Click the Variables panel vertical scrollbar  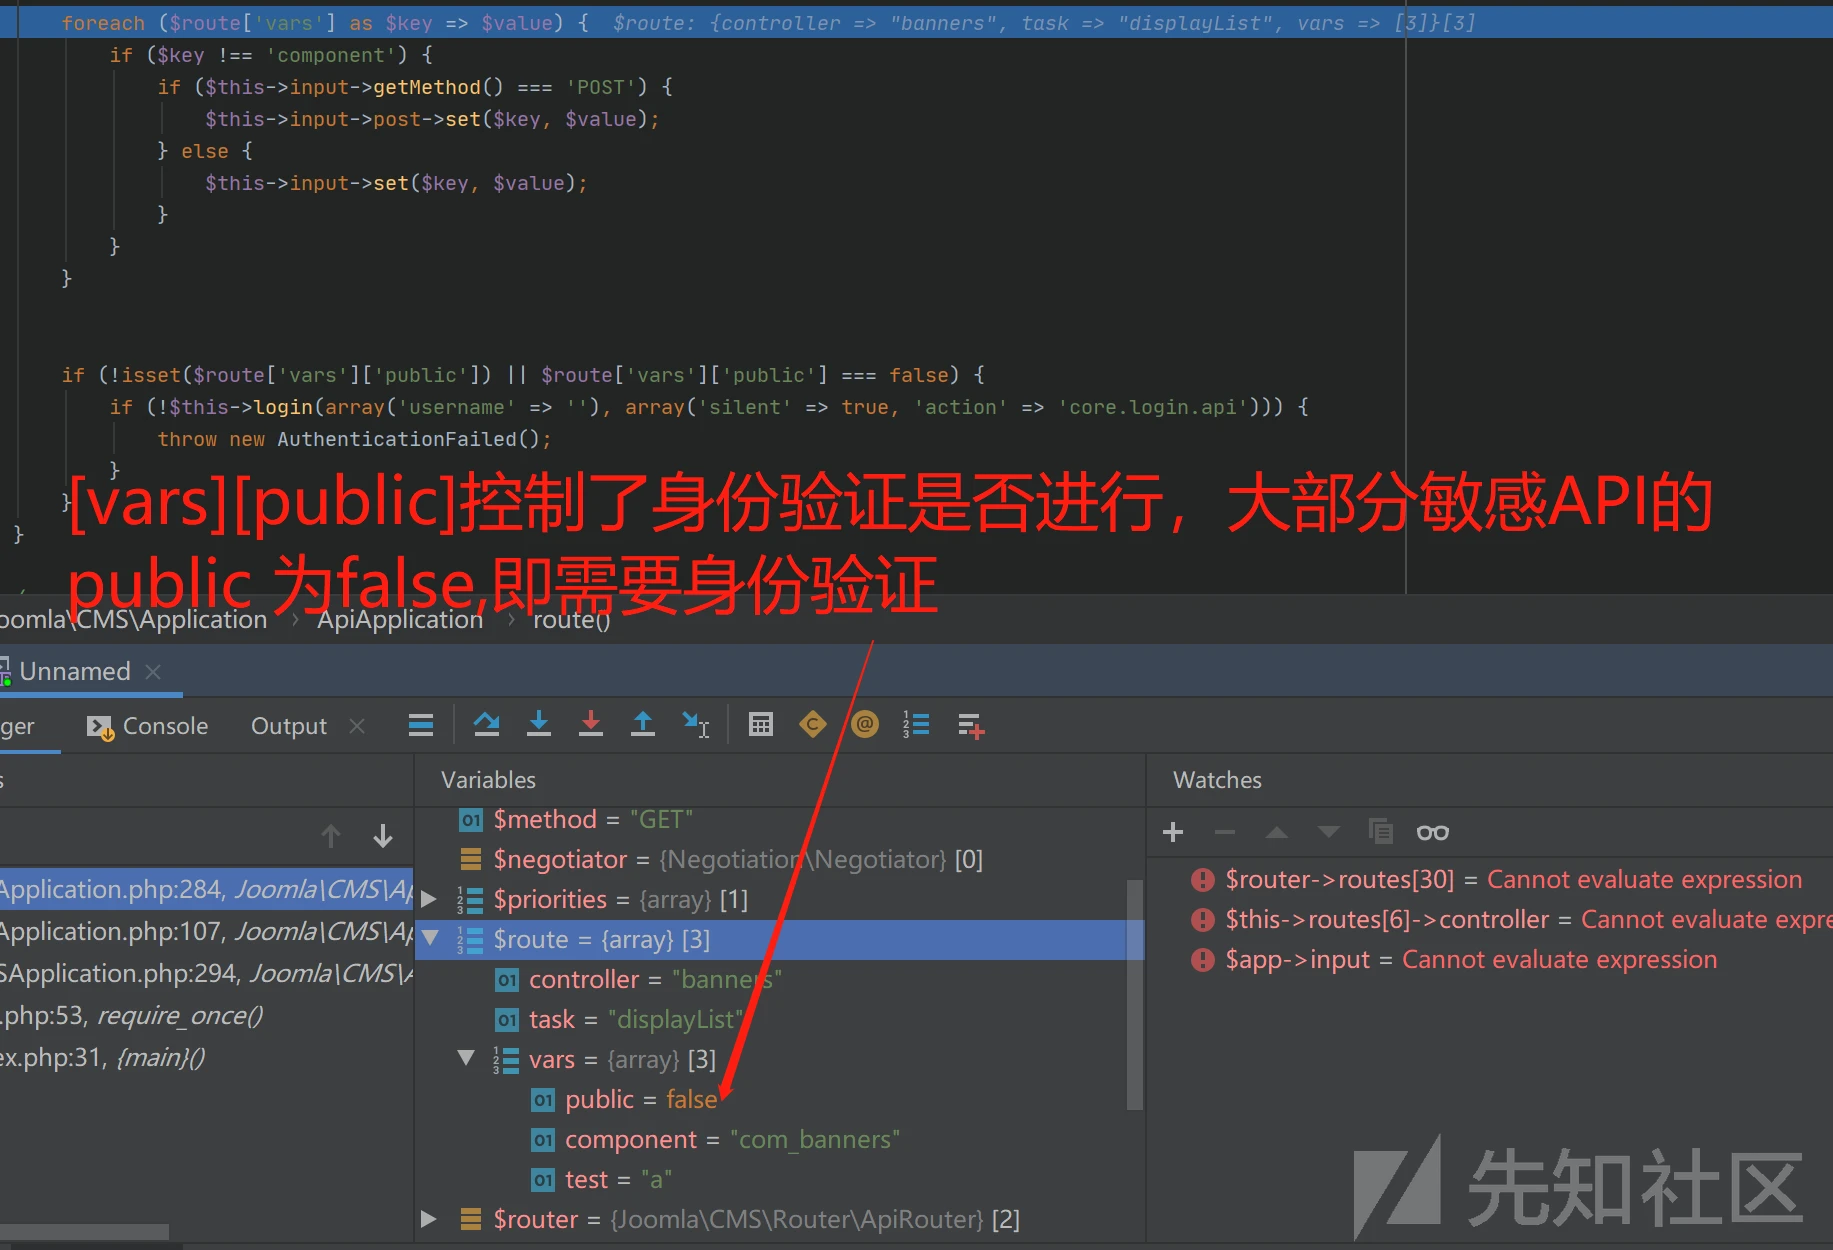[1135, 990]
